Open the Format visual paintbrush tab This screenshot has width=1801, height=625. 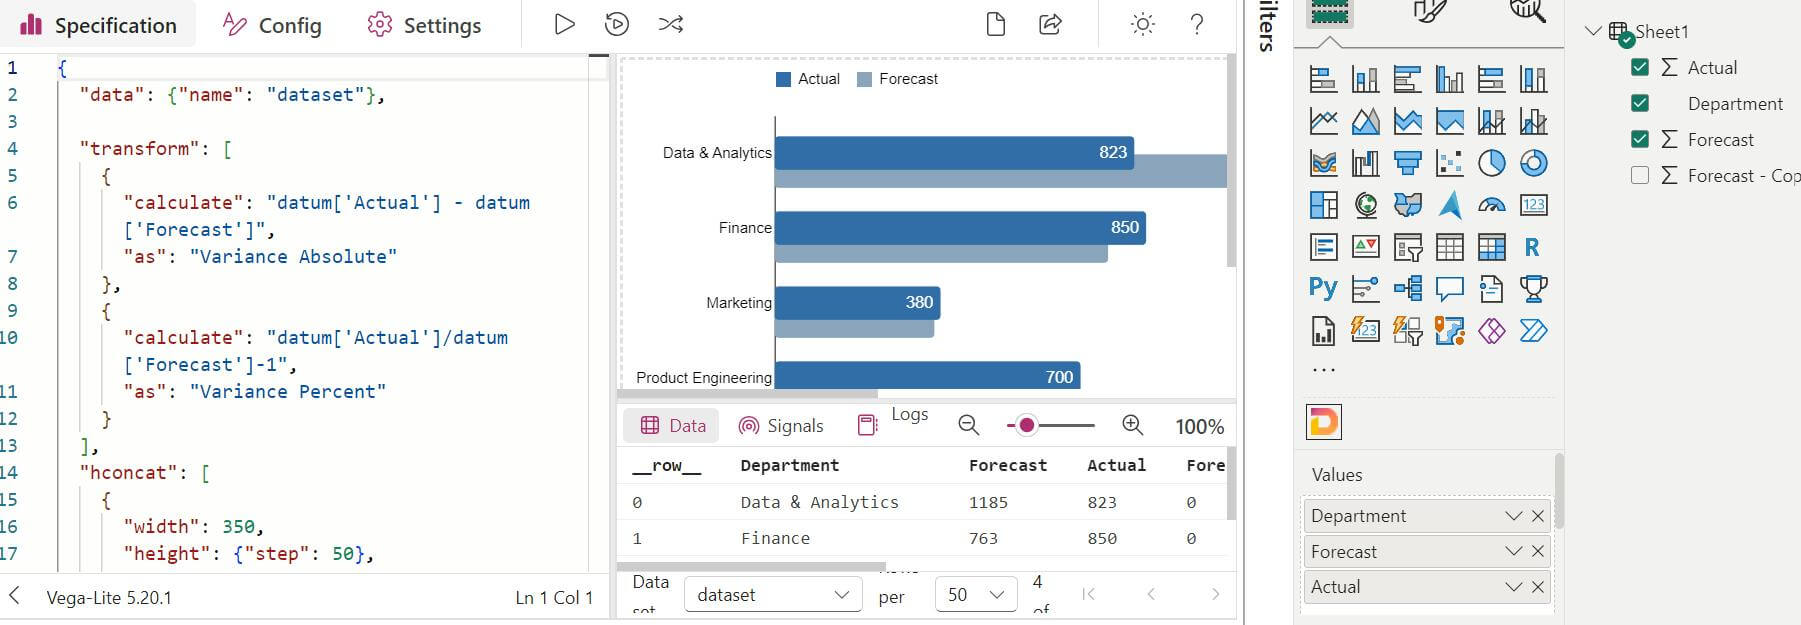pyautogui.click(x=1430, y=11)
